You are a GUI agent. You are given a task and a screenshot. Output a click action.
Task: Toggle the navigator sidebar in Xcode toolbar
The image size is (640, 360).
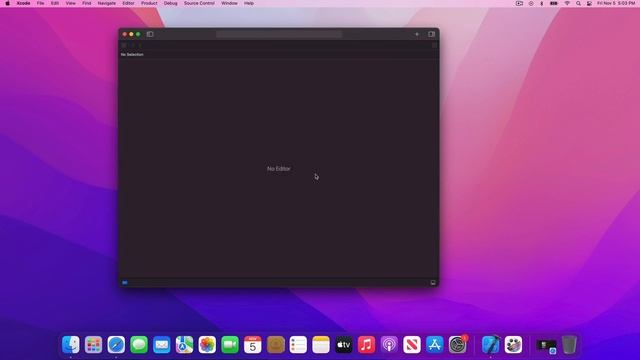(x=150, y=34)
